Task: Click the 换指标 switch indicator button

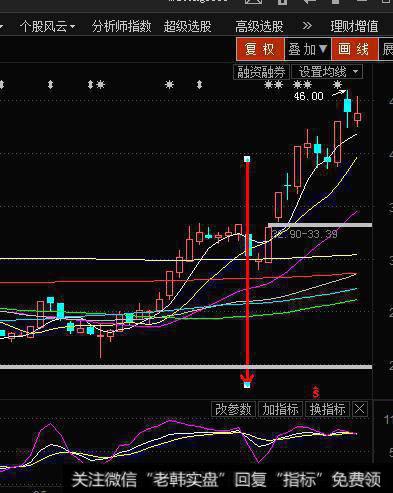Action: [x=327, y=409]
